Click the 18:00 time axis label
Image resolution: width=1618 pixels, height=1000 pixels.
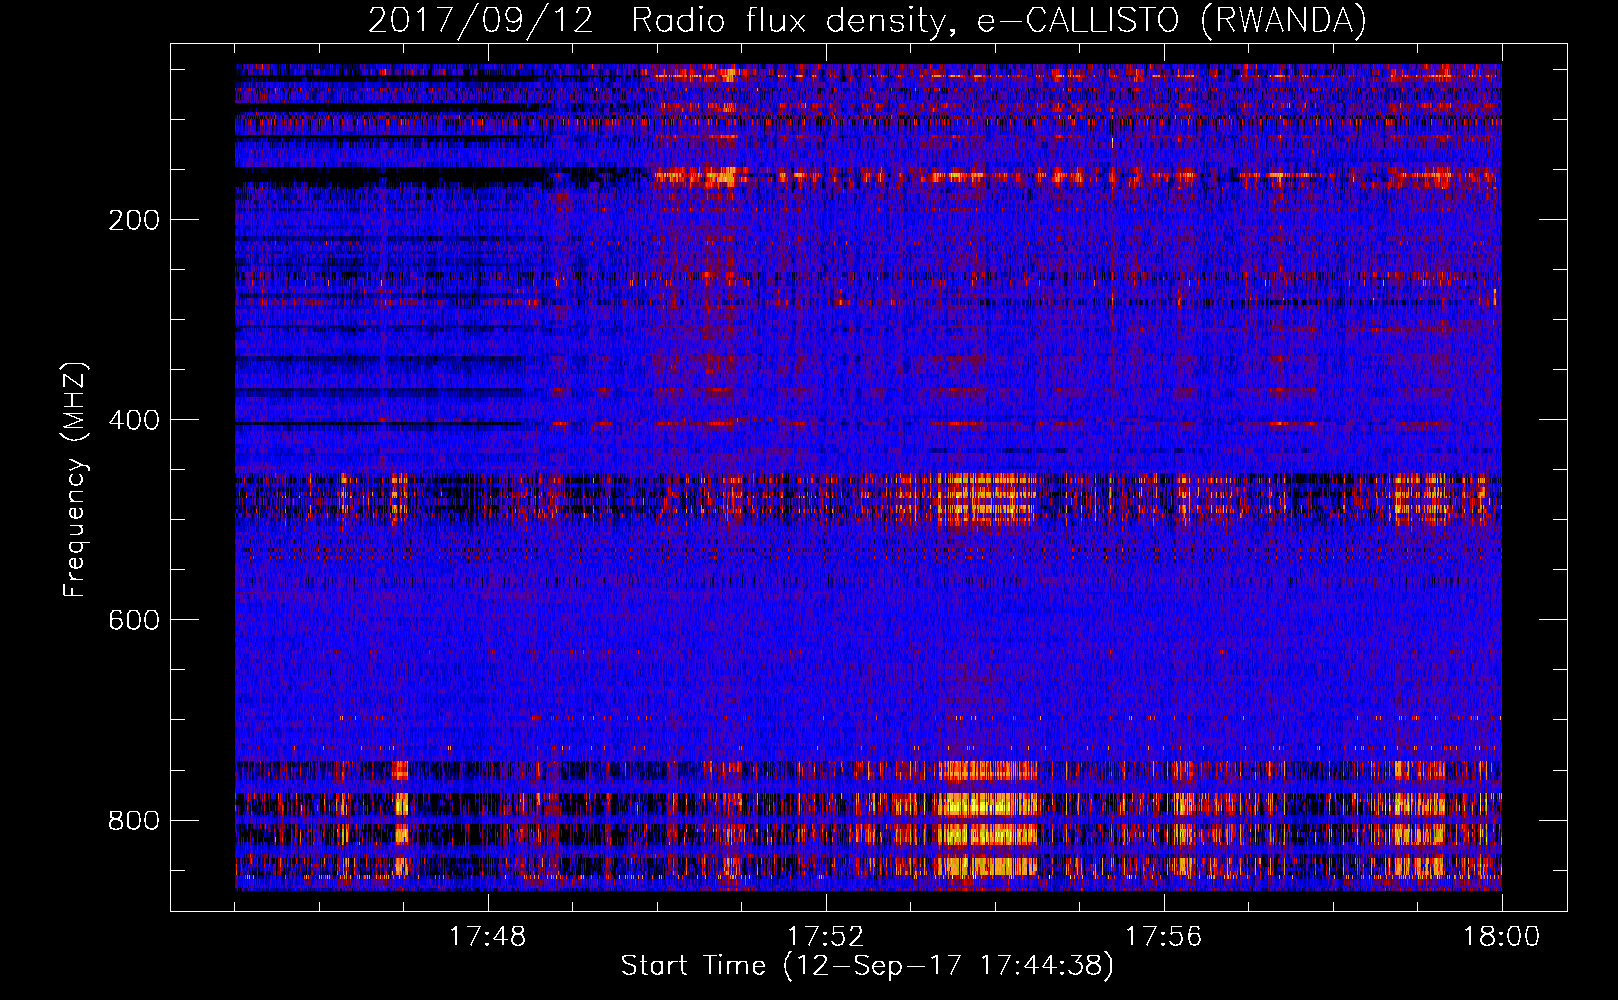pyautogui.click(x=1501, y=937)
